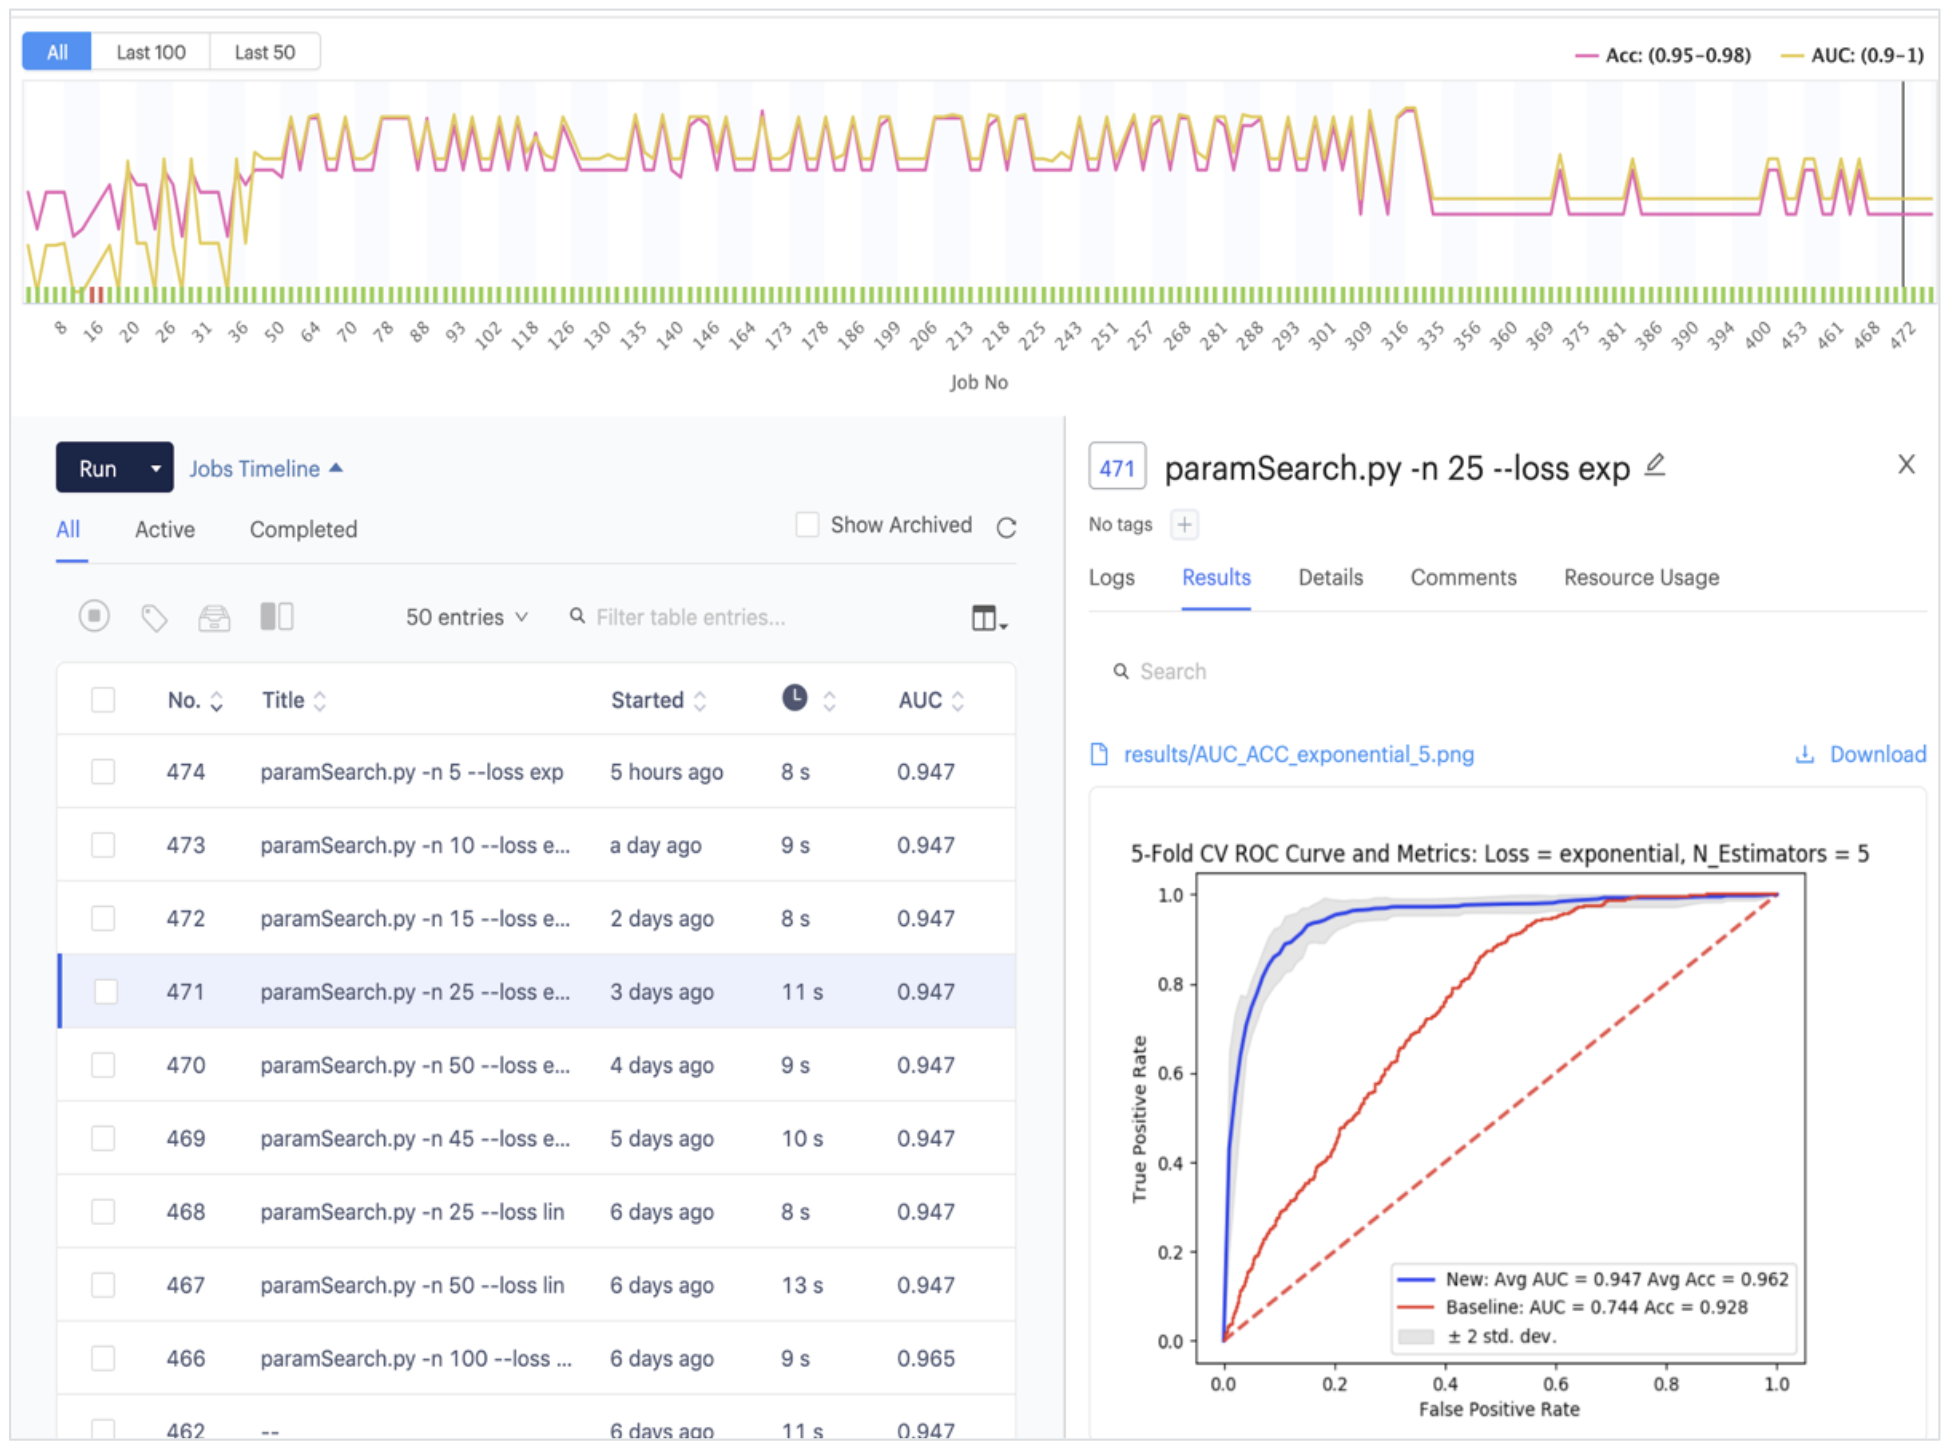Select the stop-job icon in the jobs toolbar

(x=94, y=617)
